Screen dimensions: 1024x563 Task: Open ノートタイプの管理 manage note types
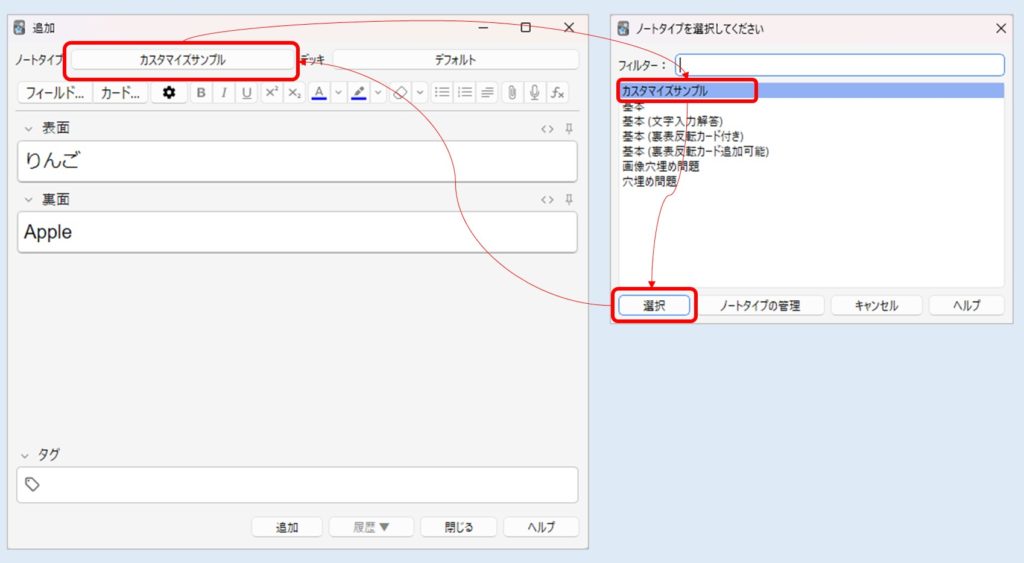pos(760,306)
